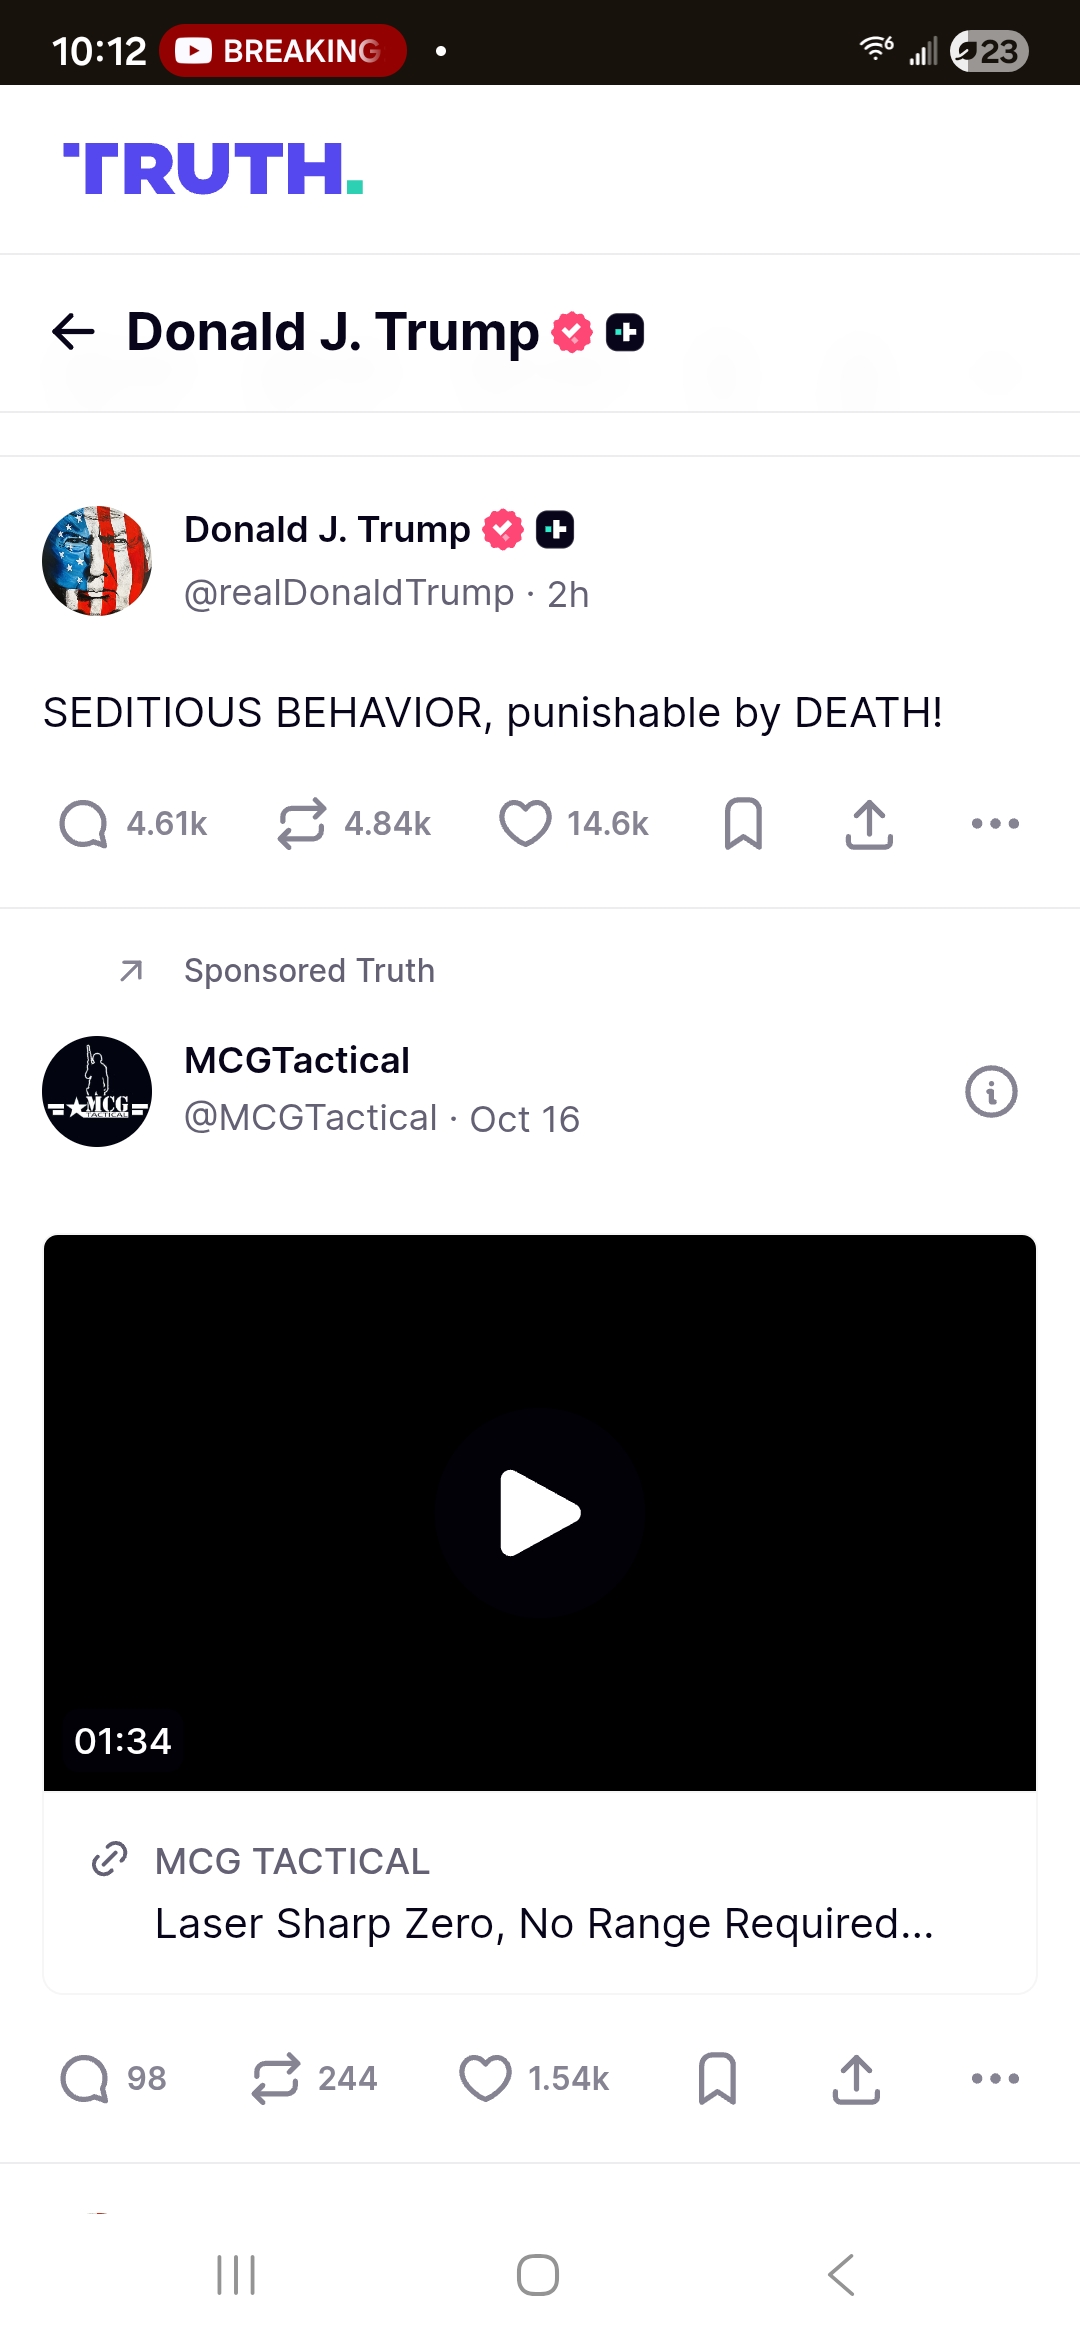Open the TRUTH logo home link
1080x2340 pixels.
click(x=213, y=168)
